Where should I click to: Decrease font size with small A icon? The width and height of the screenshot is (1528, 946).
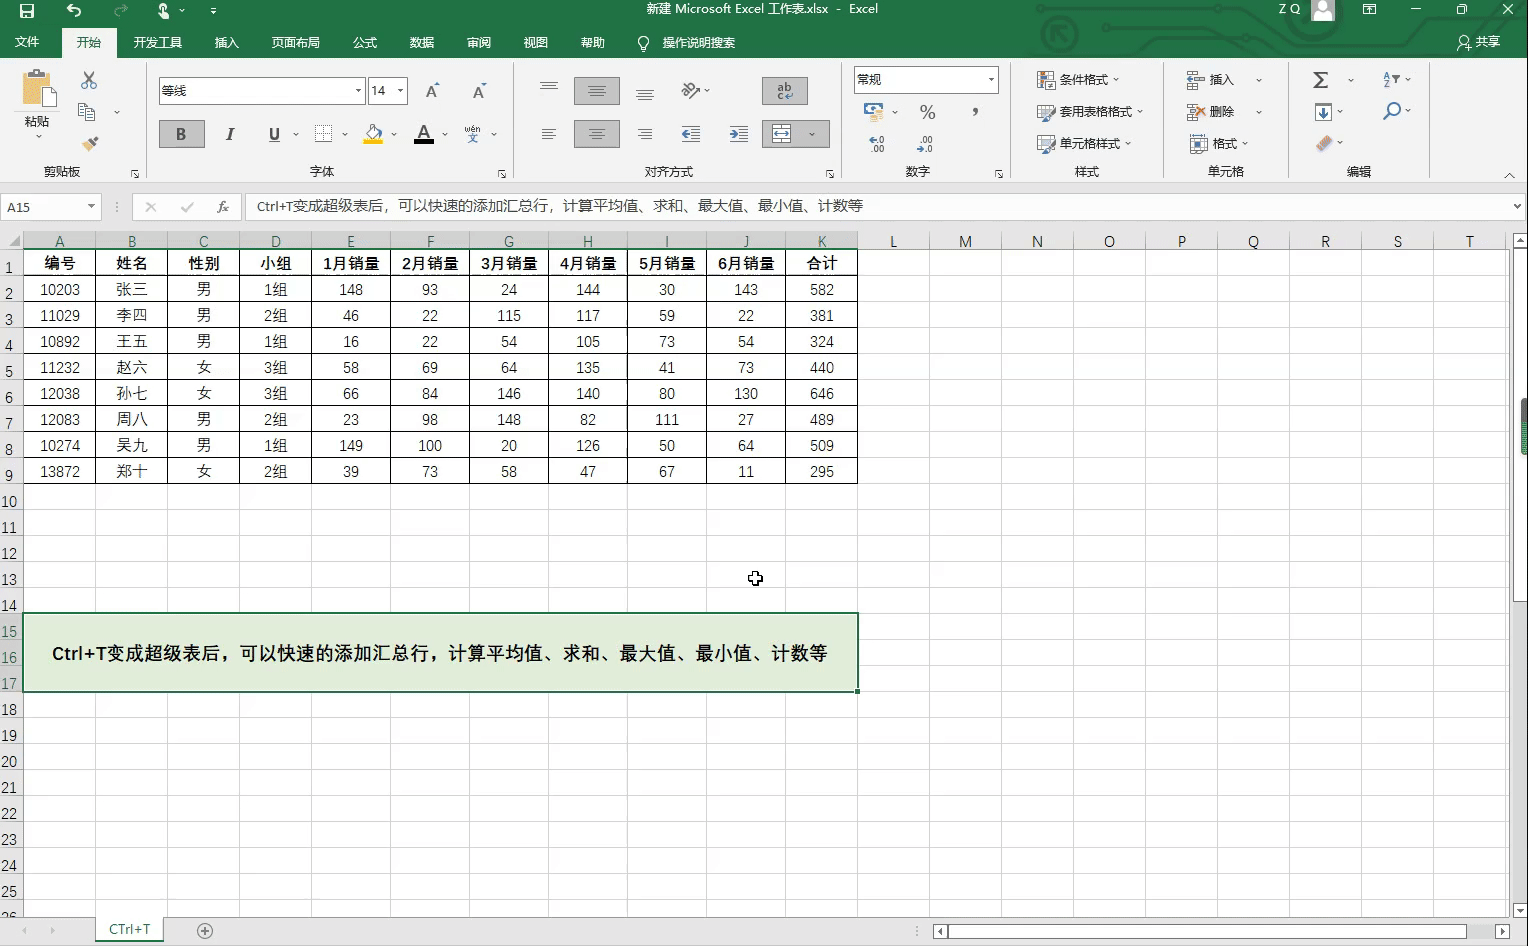click(x=479, y=91)
